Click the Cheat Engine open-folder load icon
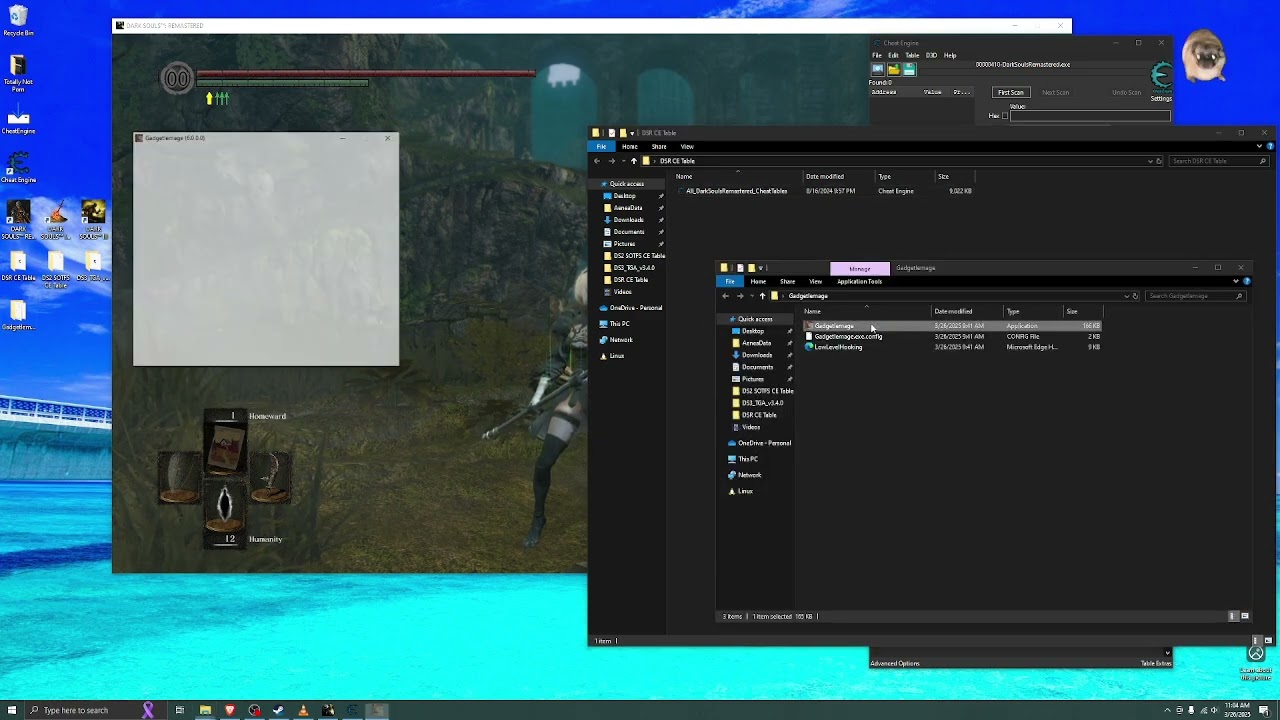This screenshot has width=1280, height=720. (x=894, y=69)
